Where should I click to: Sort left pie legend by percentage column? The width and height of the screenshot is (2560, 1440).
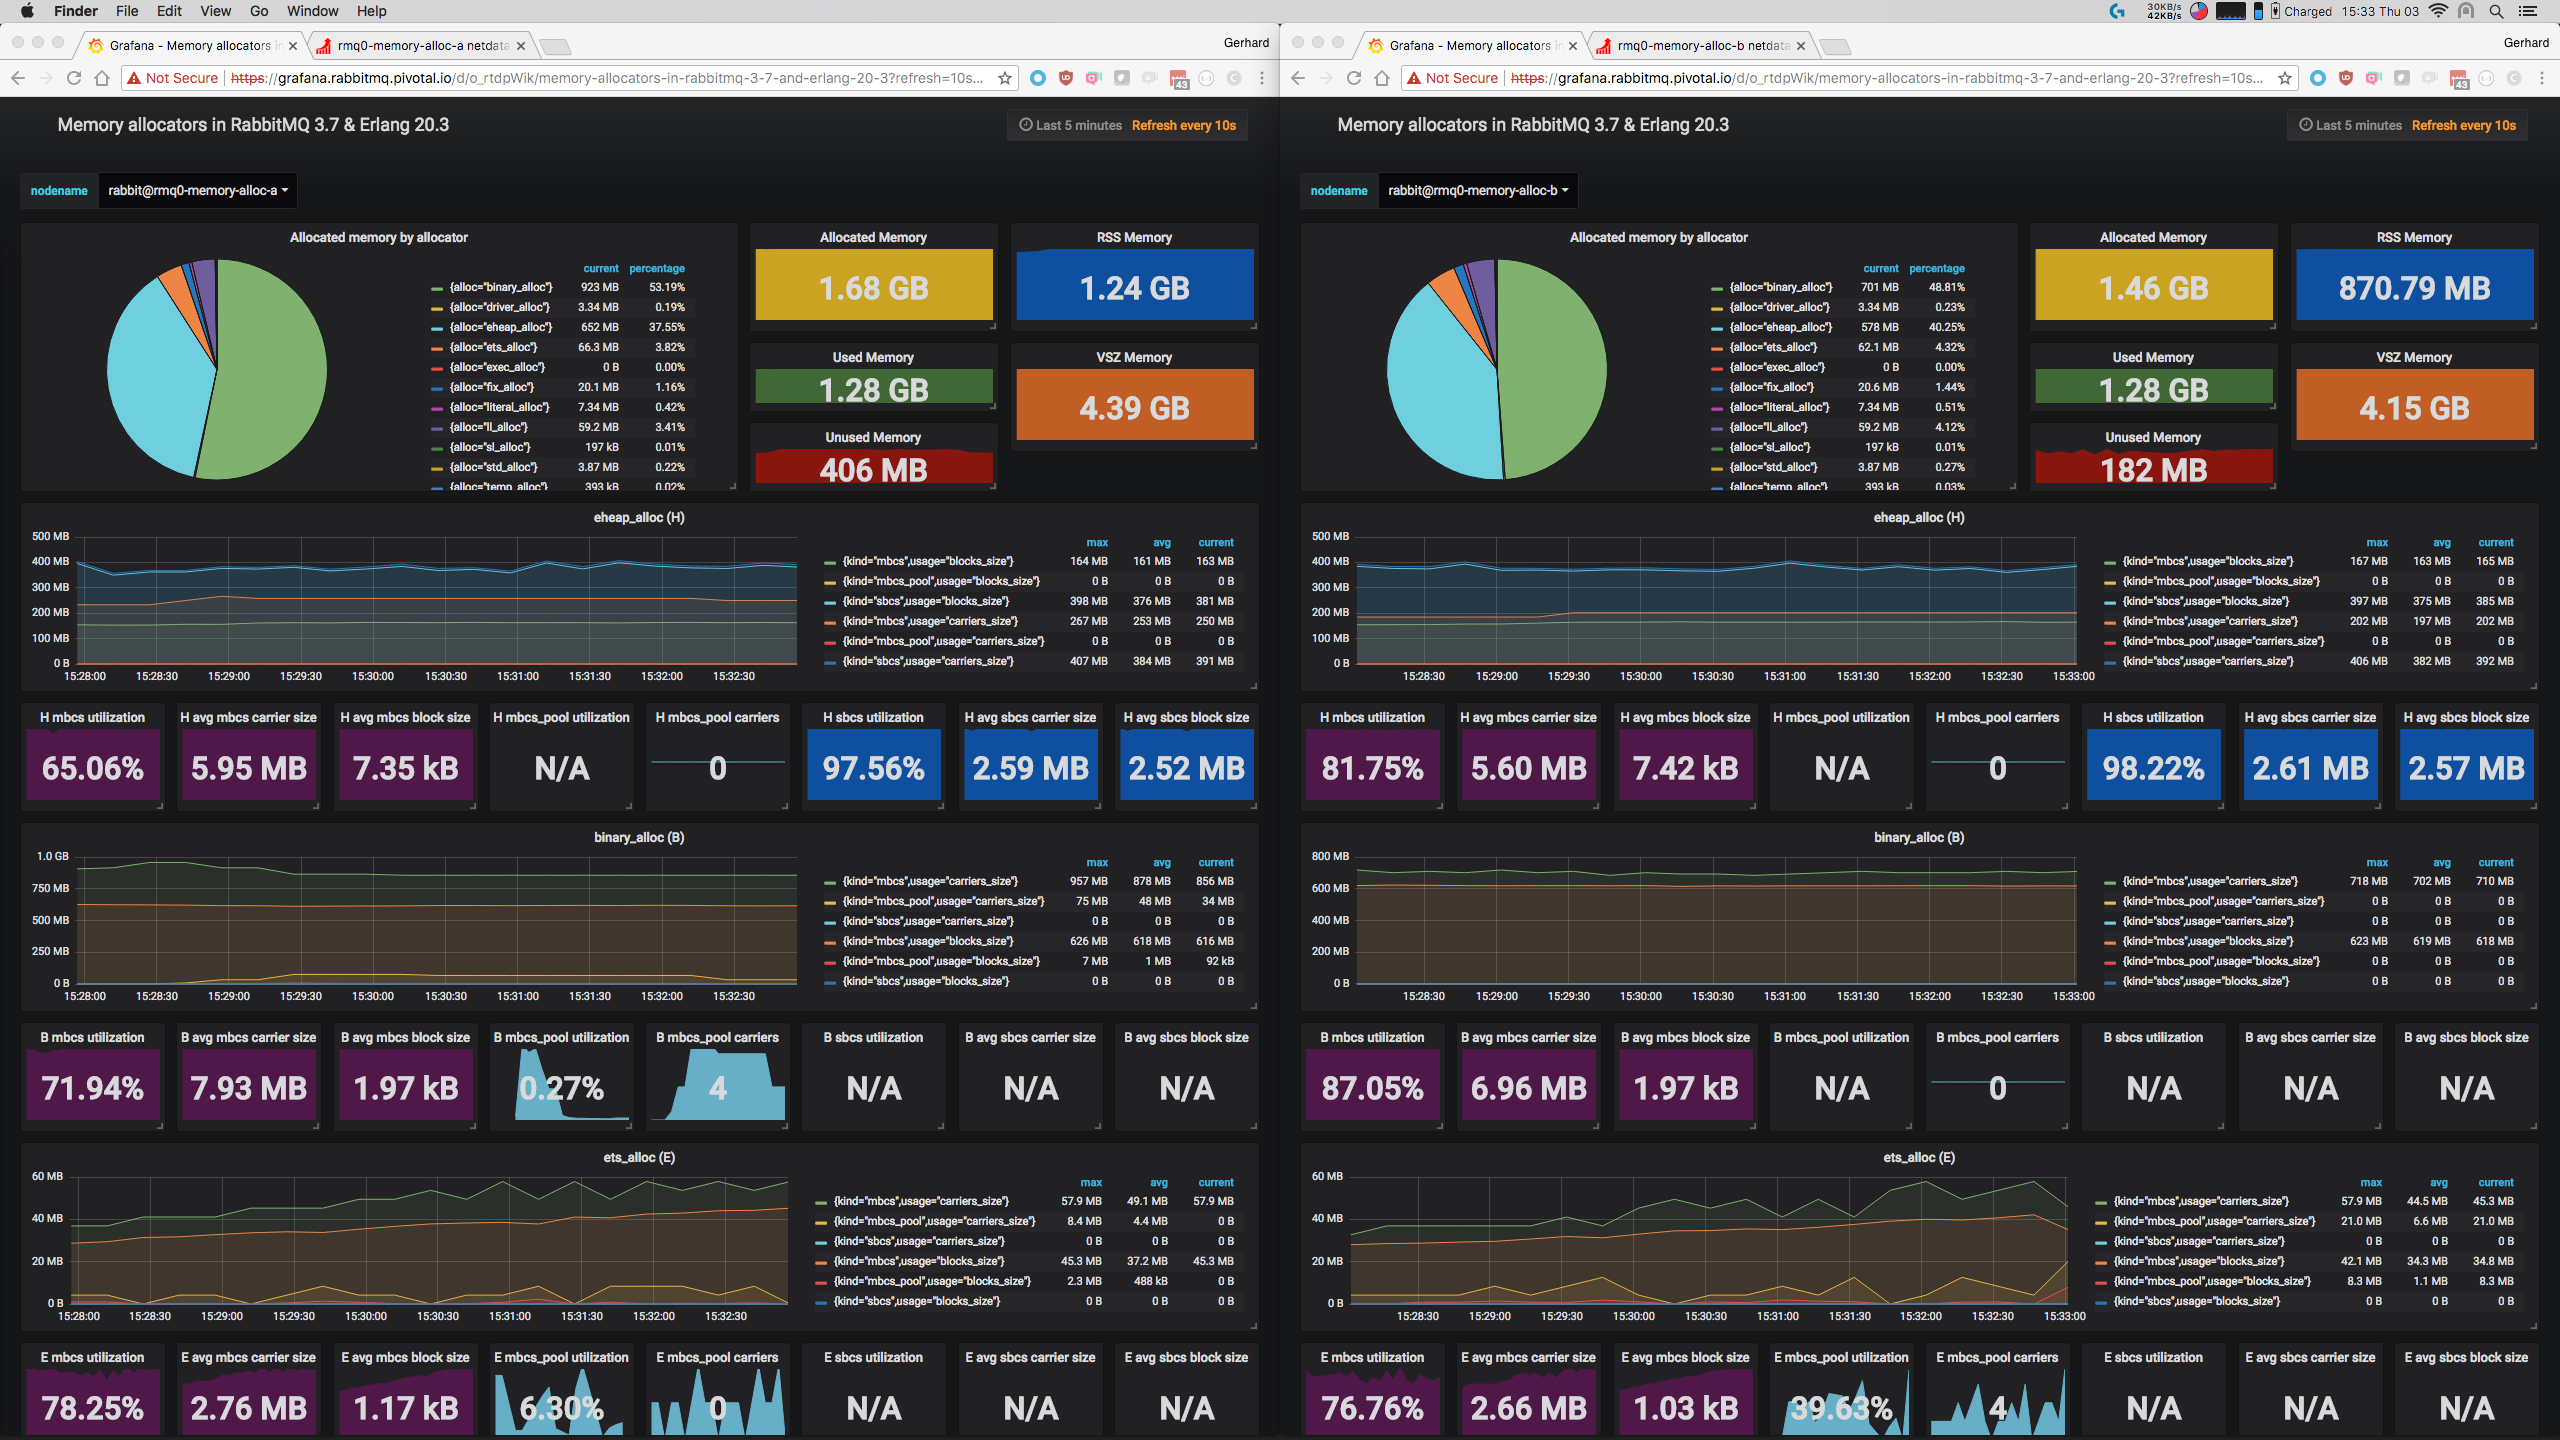657,268
